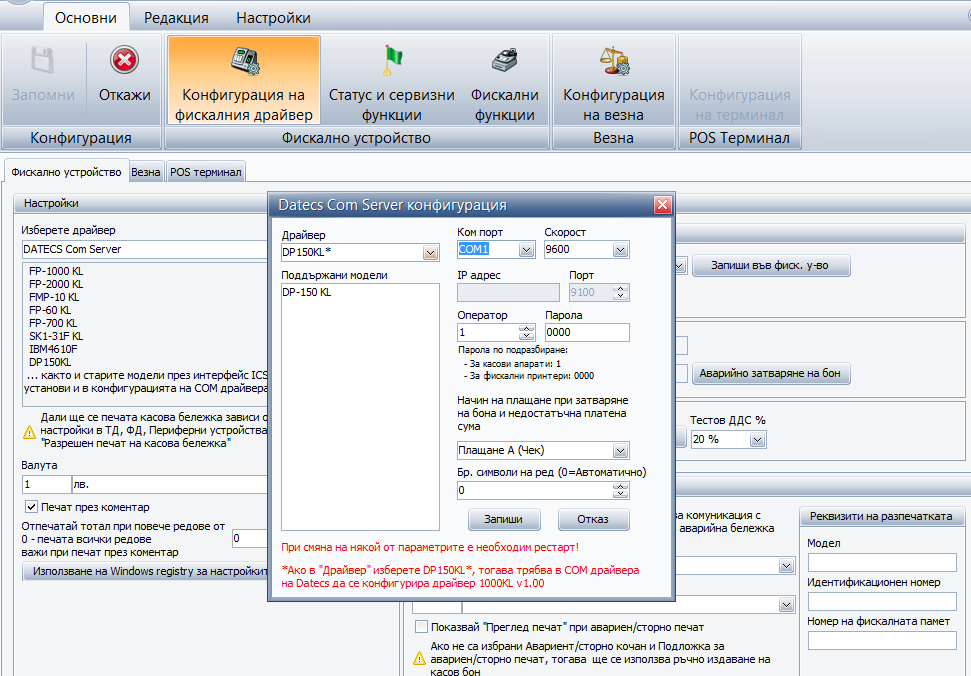Click FP-700 KL in driver list
Screen dimensions: 971x676
[x=53, y=323]
